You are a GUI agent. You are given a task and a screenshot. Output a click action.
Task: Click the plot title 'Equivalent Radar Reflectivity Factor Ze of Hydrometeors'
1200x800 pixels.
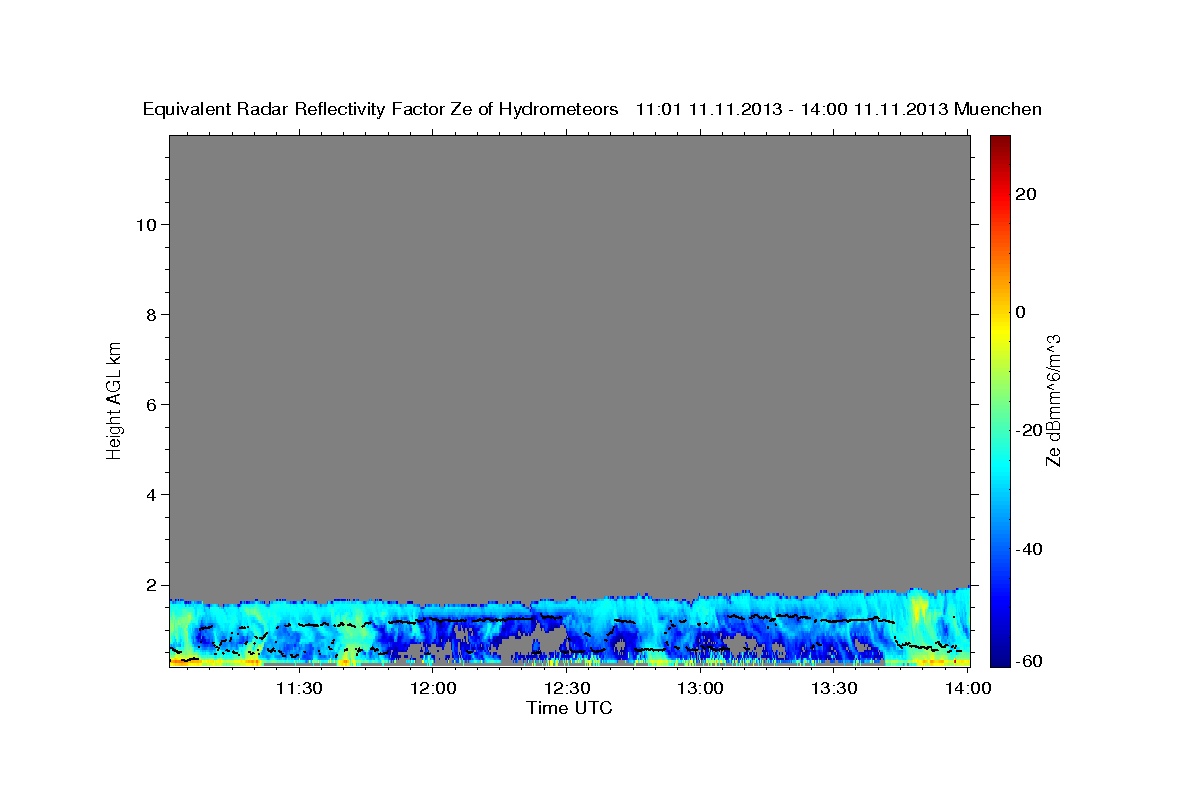381,109
